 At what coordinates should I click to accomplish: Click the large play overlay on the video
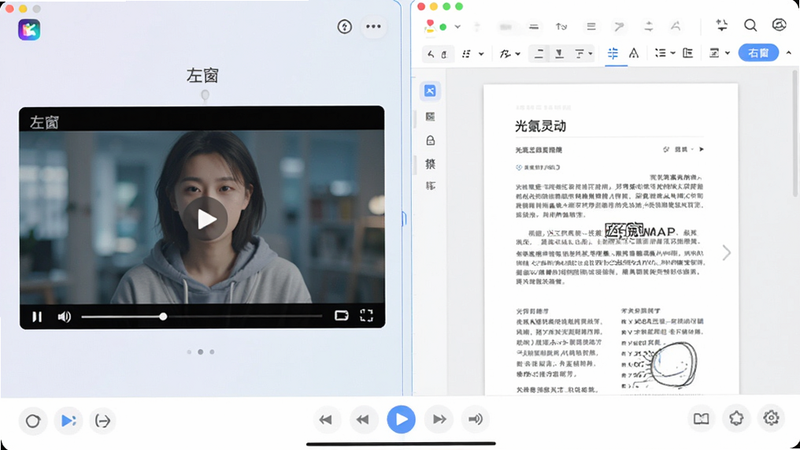[206, 219]
